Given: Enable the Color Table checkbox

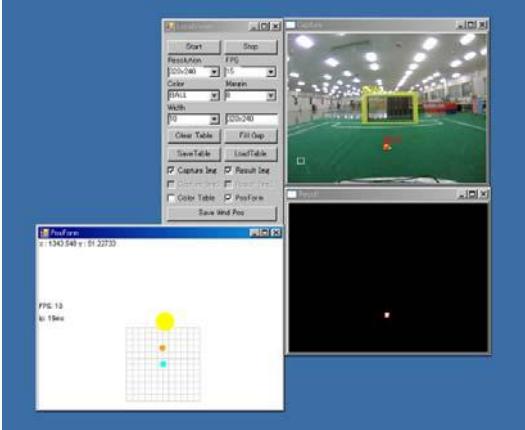Looking at the screenshot, I should click(x=171, y=198).
